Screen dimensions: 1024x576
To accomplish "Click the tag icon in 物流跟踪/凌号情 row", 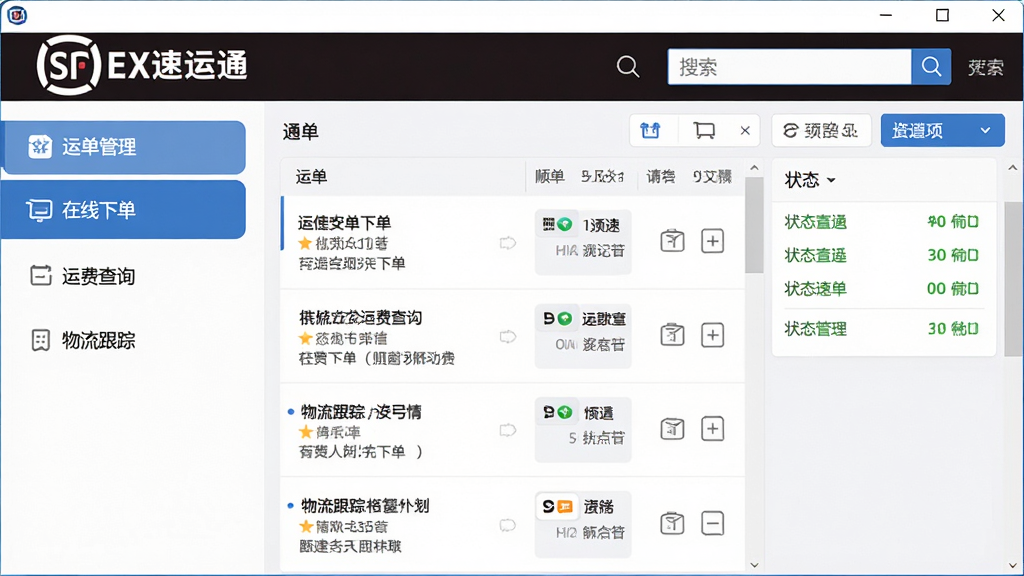I will (x=507, y=430).
